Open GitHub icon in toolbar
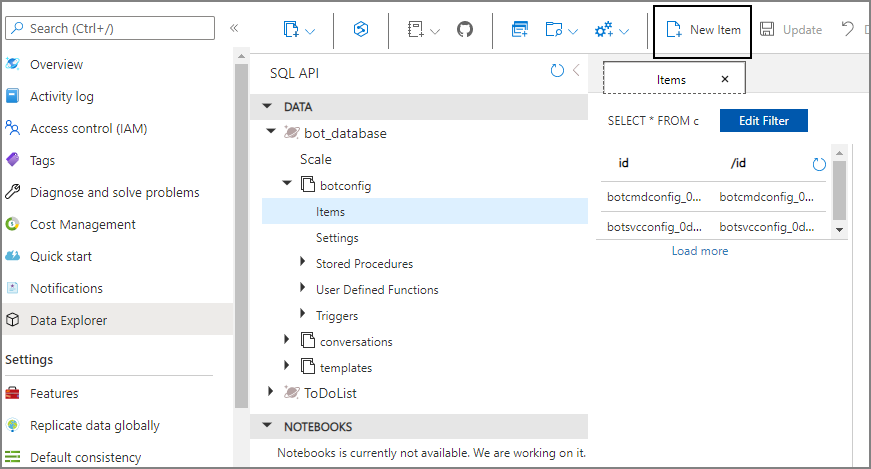The height and width of the screenshot is (469, 871). [464, 30]
